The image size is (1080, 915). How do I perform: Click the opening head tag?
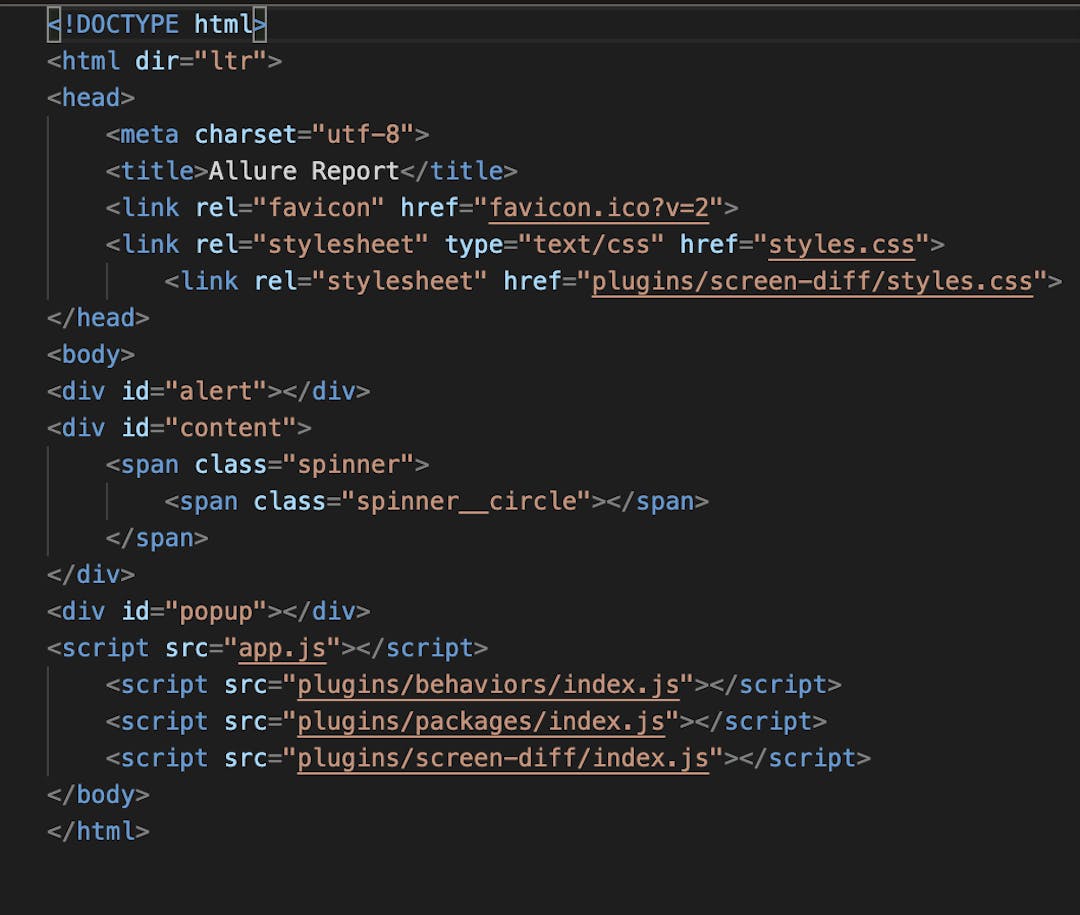tap(91, 97)
